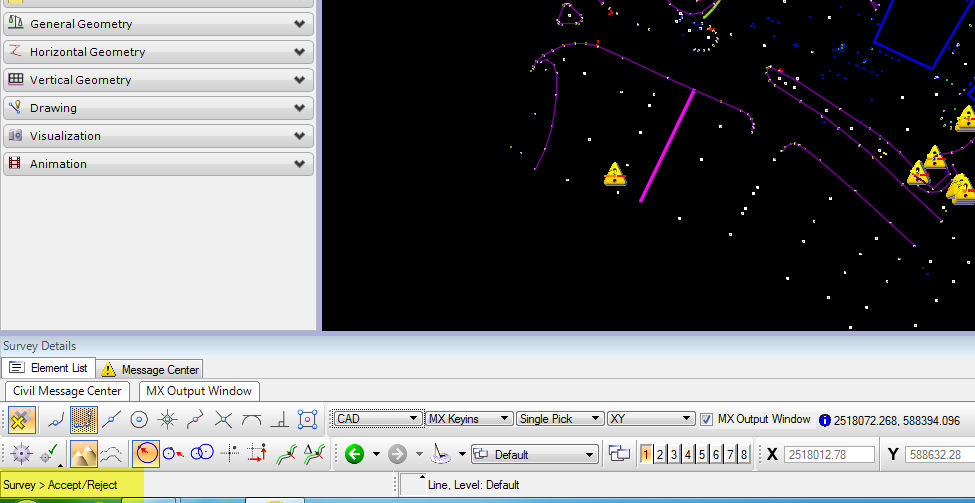Select the Midpoint snap tool
Viewport: 975px width, 503px height.
pos(111,420)
